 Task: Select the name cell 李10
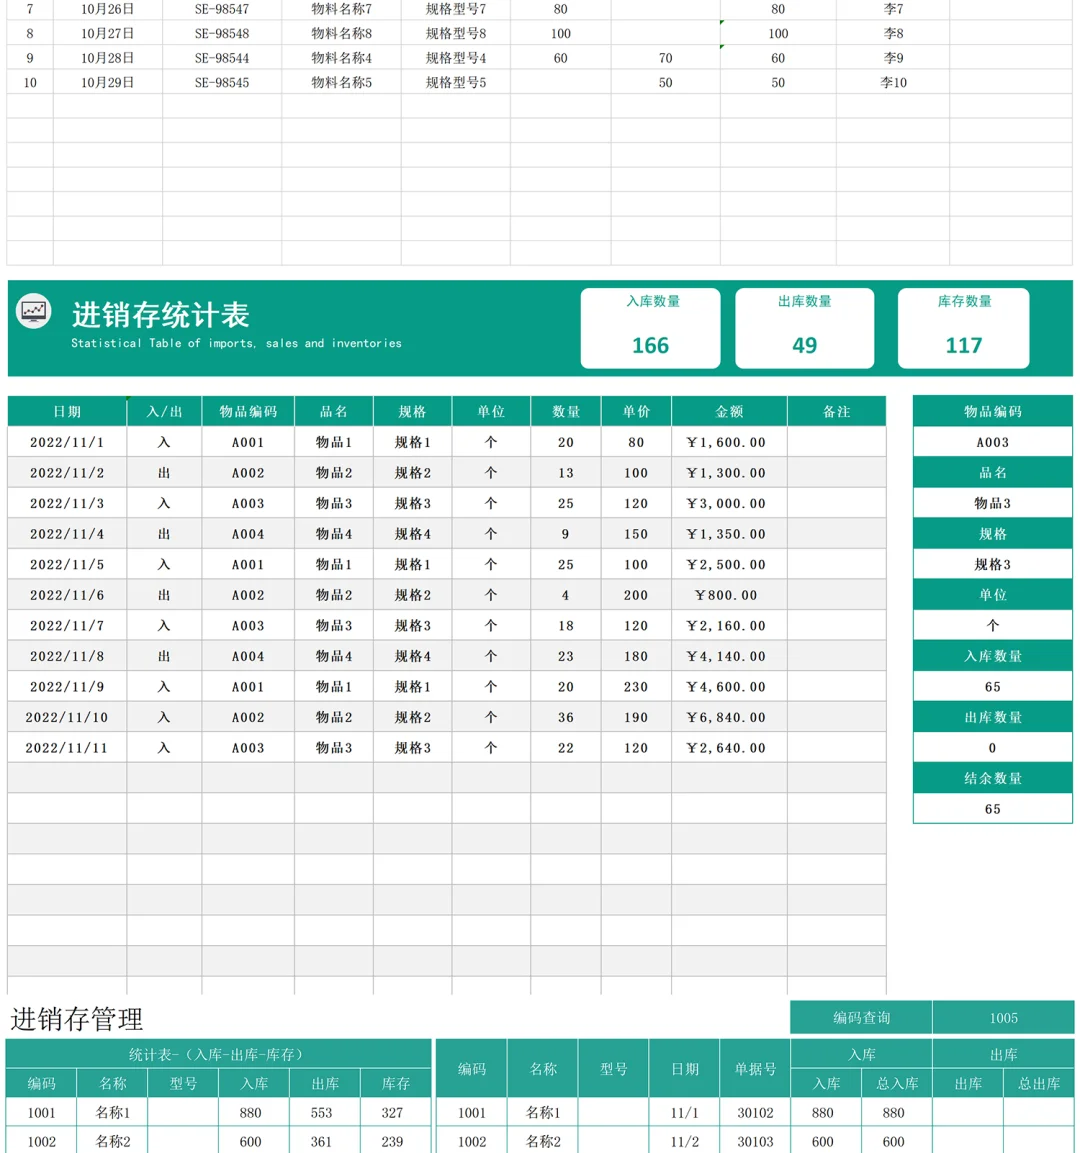pyautogui.click(x=893, y=82)
